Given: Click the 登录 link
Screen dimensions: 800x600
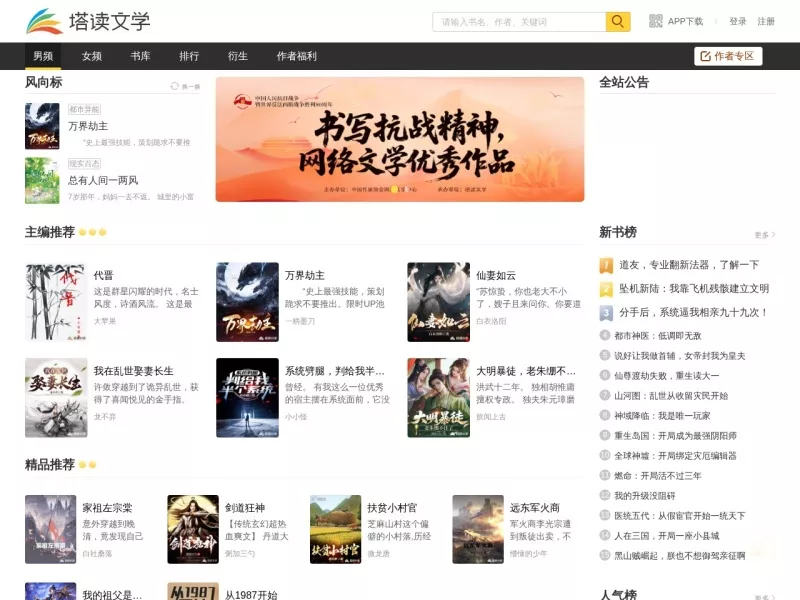Looking at the screenshot, I should (738, 21).
